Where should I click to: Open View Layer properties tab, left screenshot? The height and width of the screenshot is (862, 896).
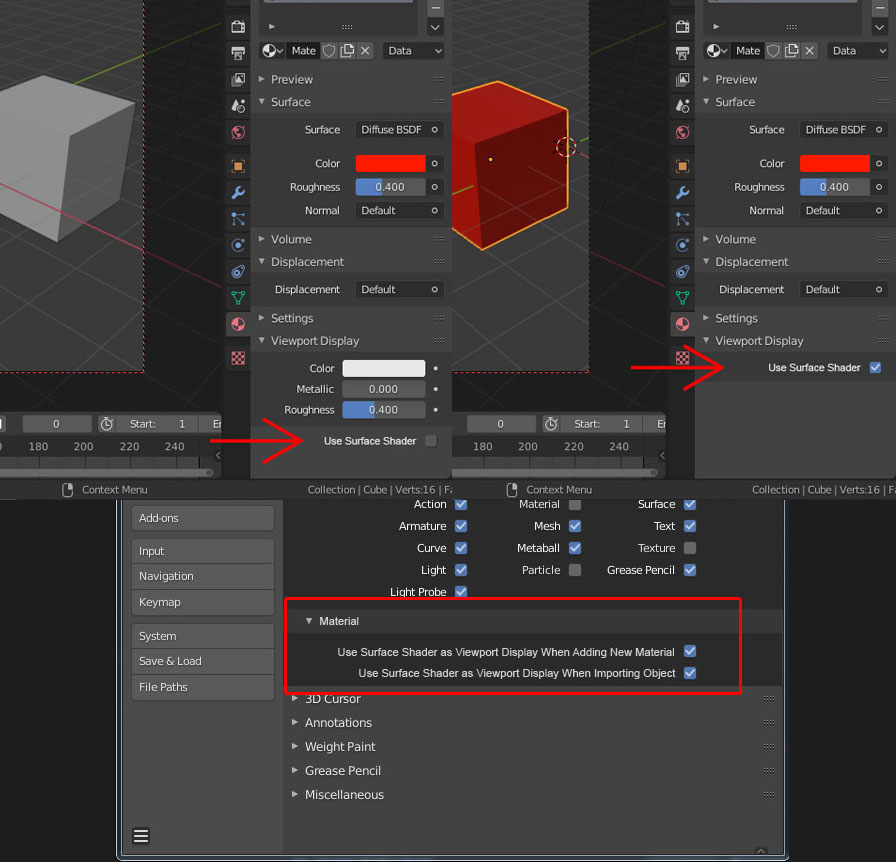click(x=238, y=79)
